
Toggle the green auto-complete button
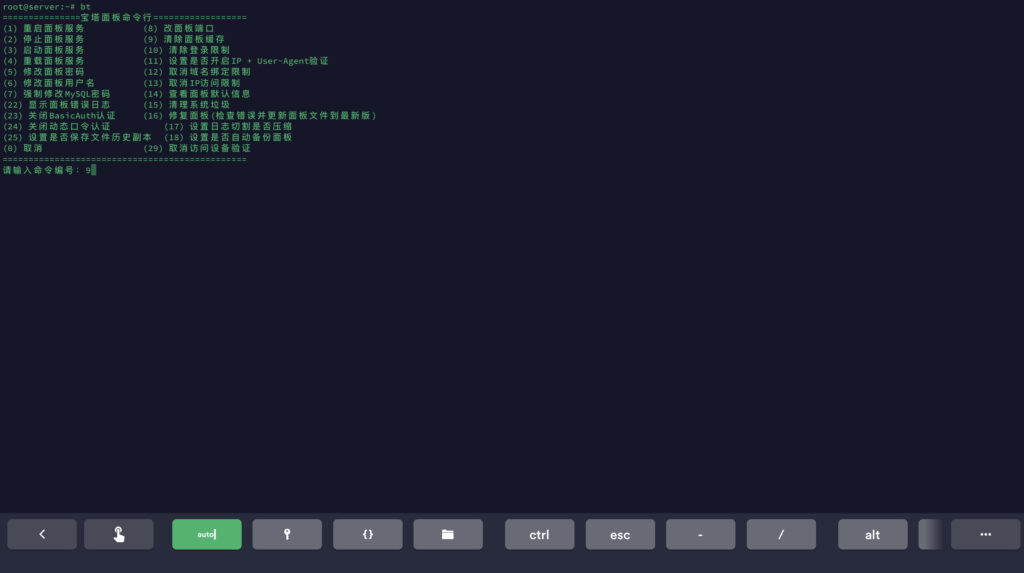click(207, 534)
